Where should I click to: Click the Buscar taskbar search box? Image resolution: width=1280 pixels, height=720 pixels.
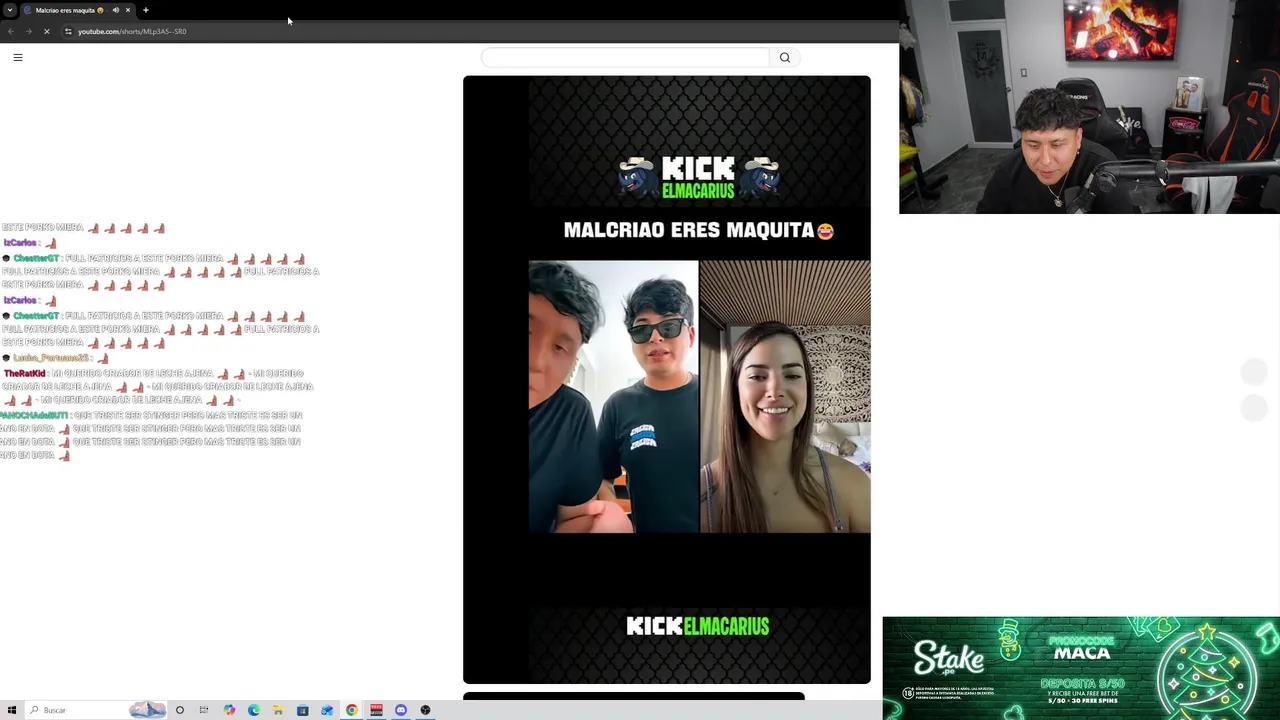pos(95,710)
